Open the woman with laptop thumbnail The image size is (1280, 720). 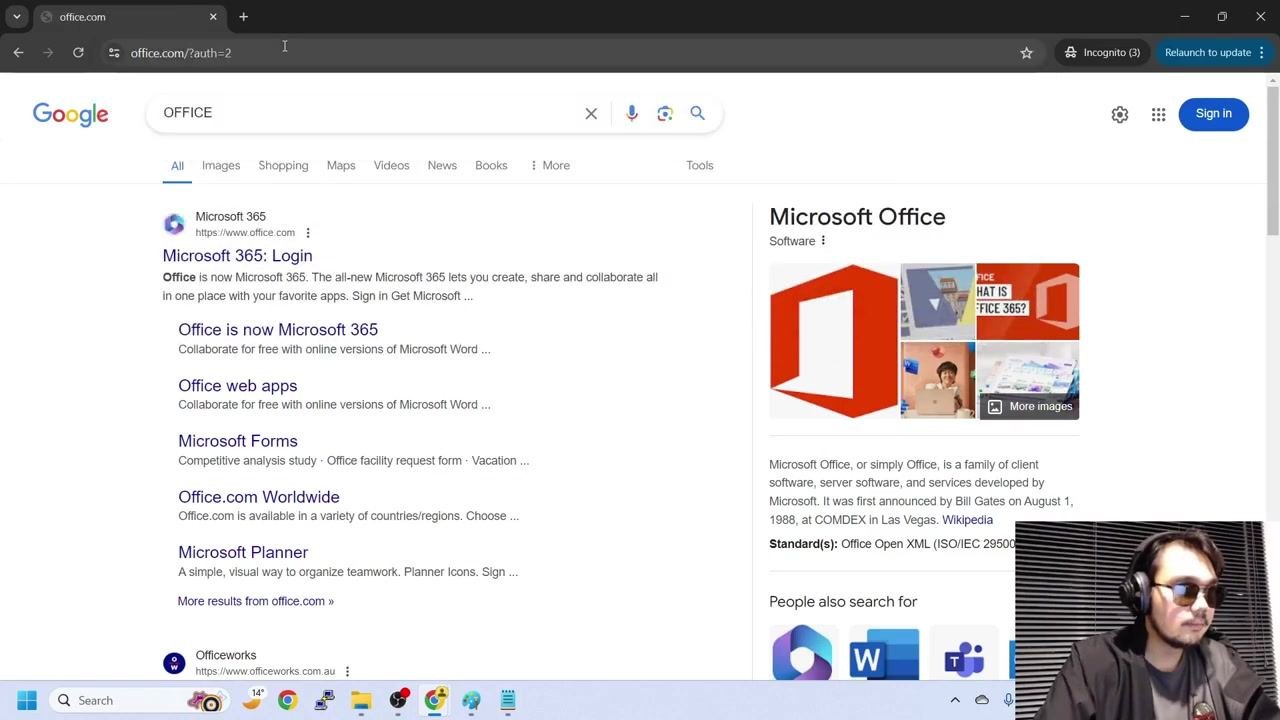click(x=938, y=380)
